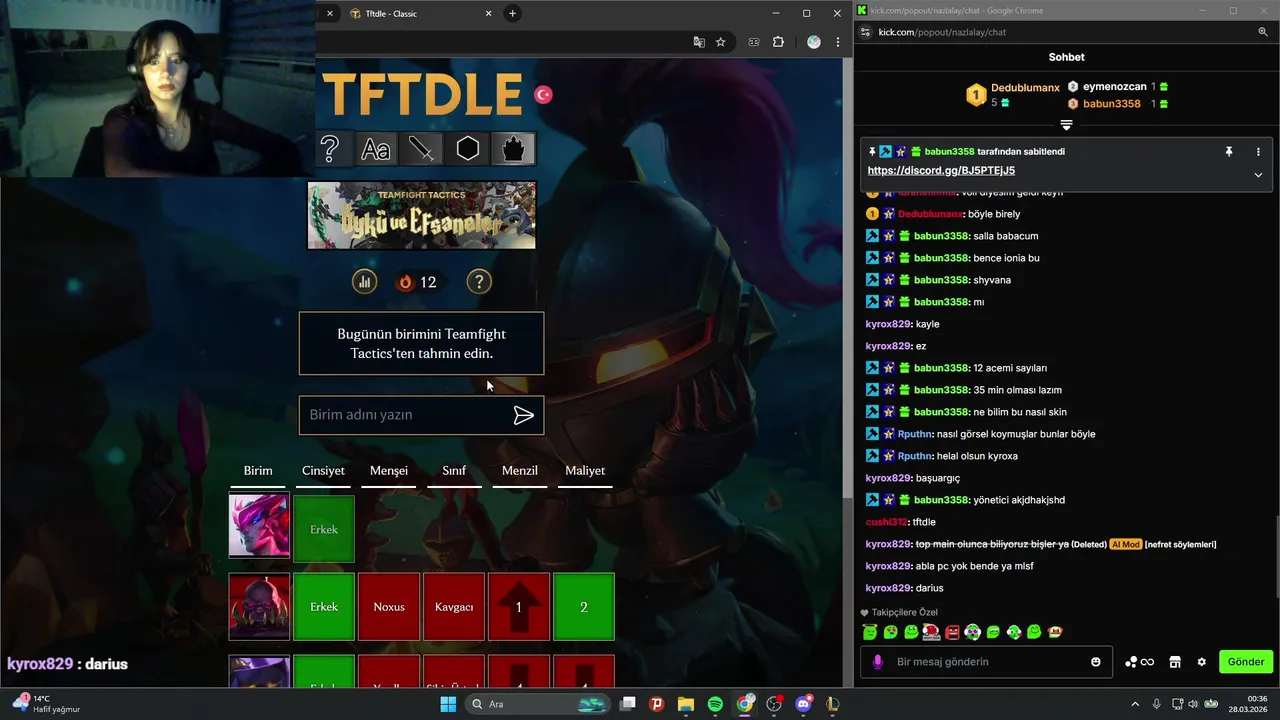Click the purple microphone icon in chat

point(877,662)
